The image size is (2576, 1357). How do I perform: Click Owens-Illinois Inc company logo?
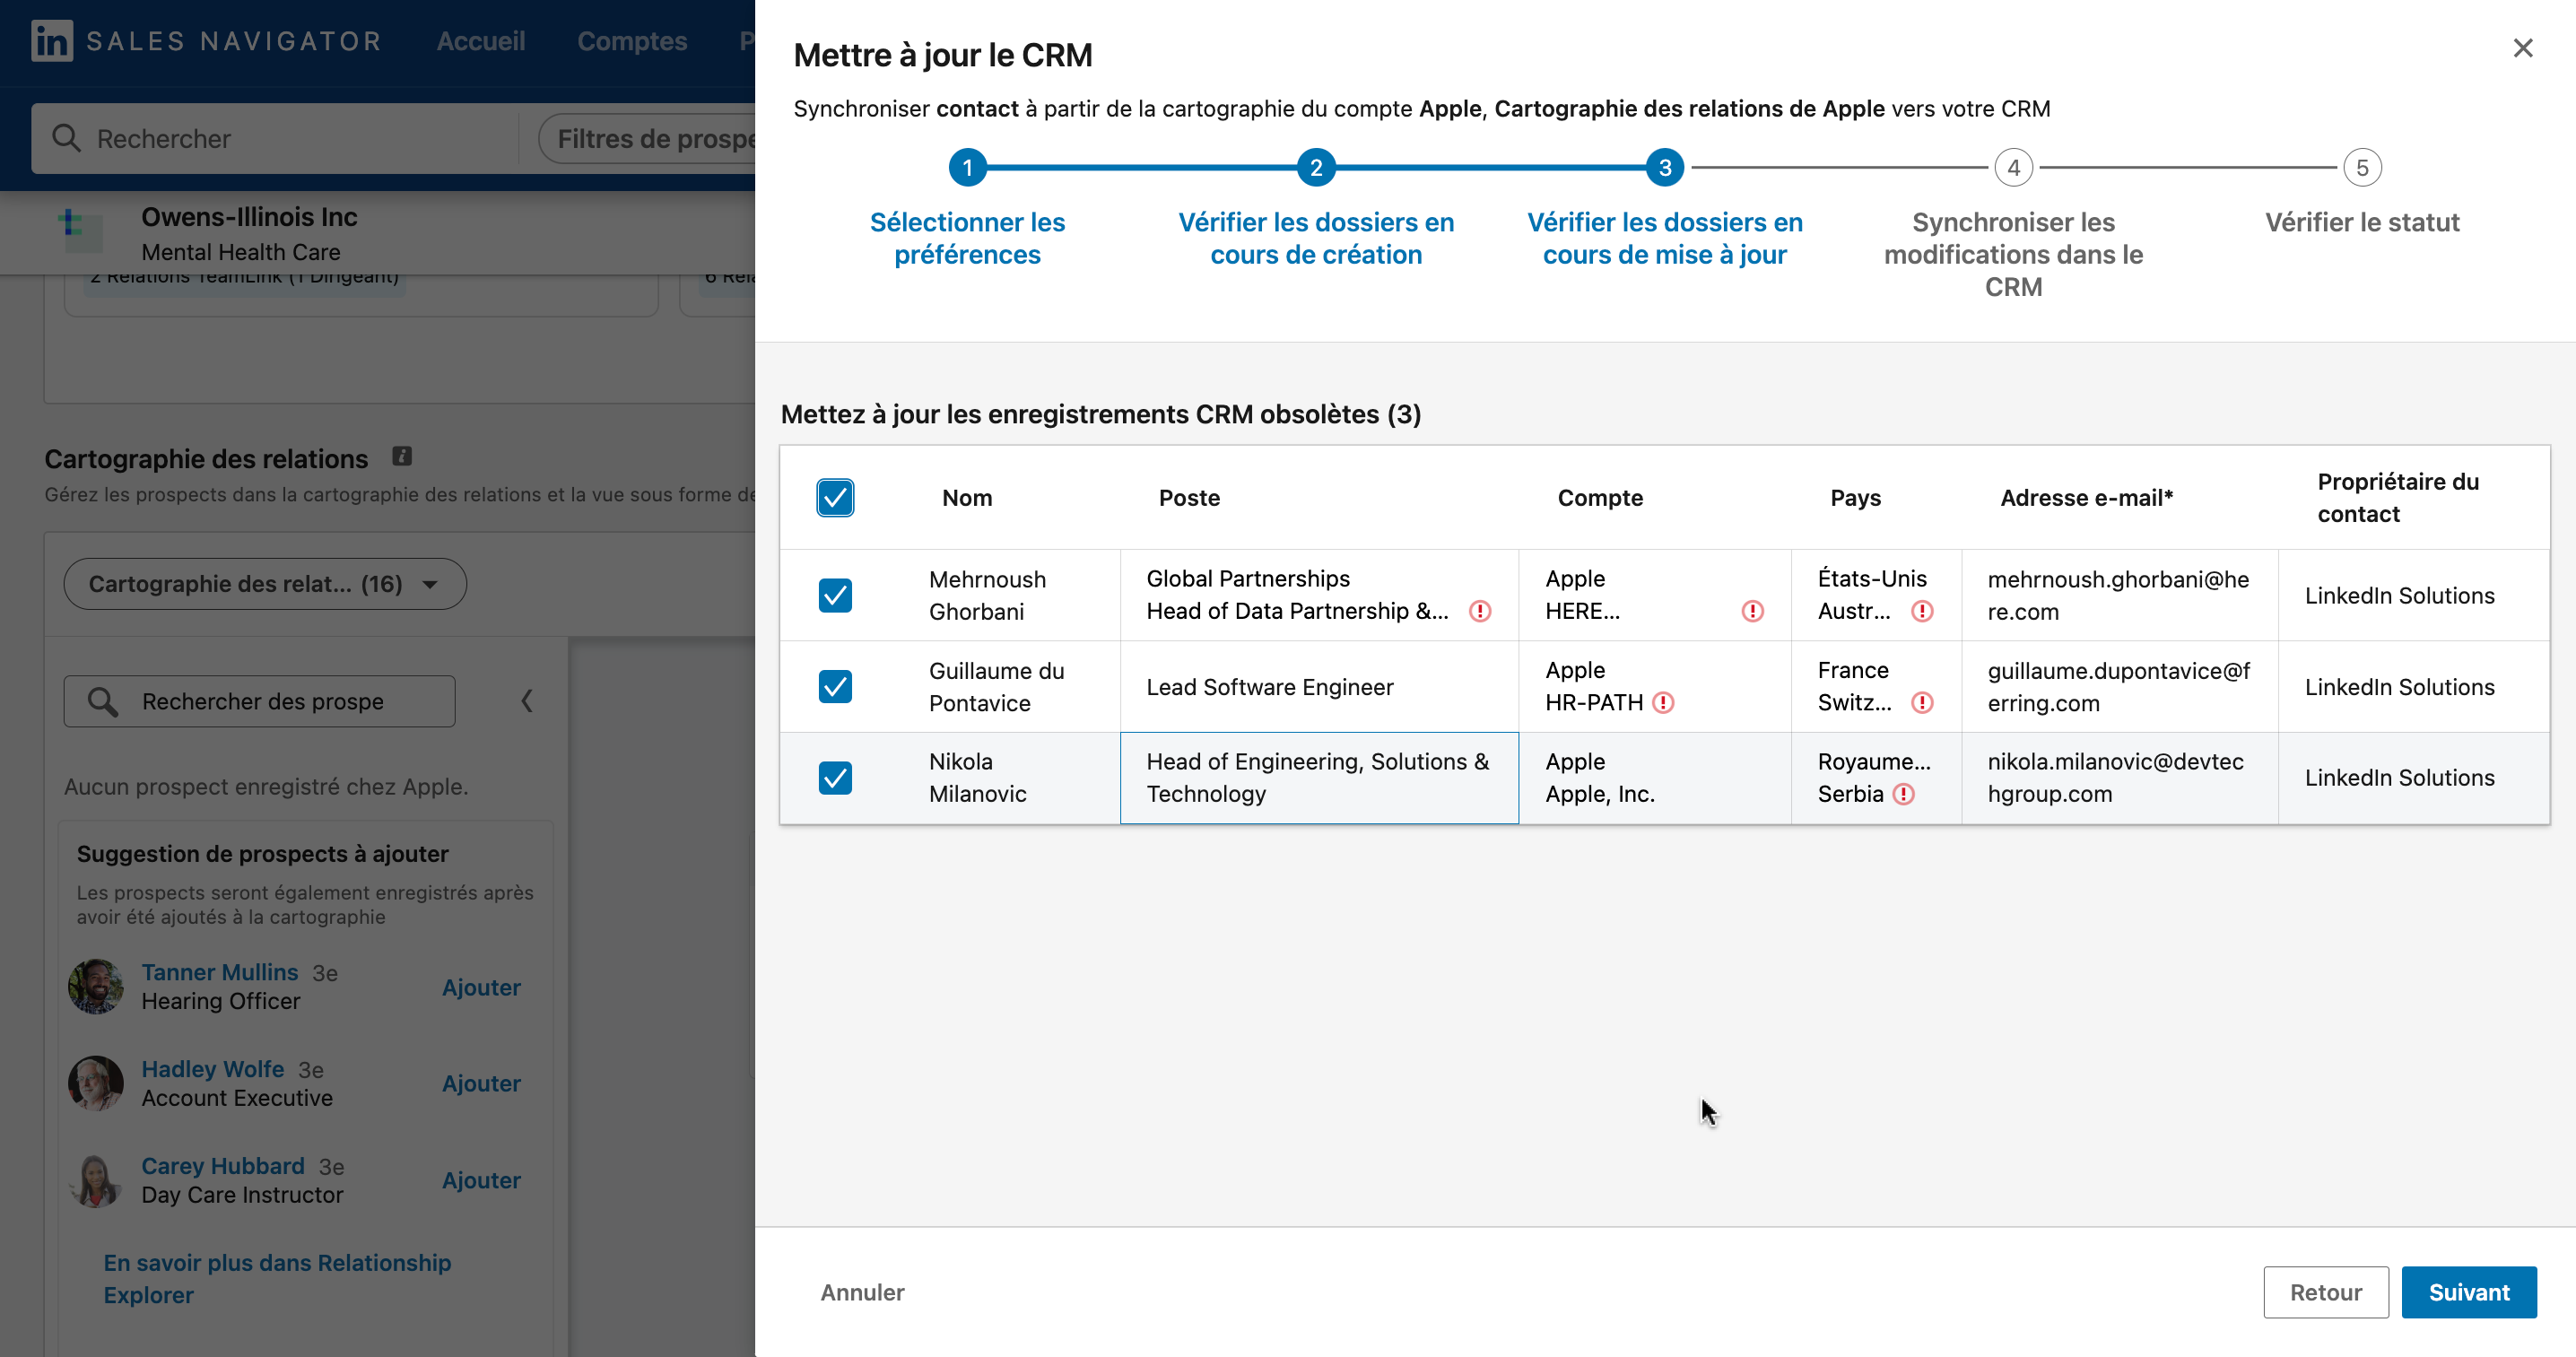pos(81,231)
